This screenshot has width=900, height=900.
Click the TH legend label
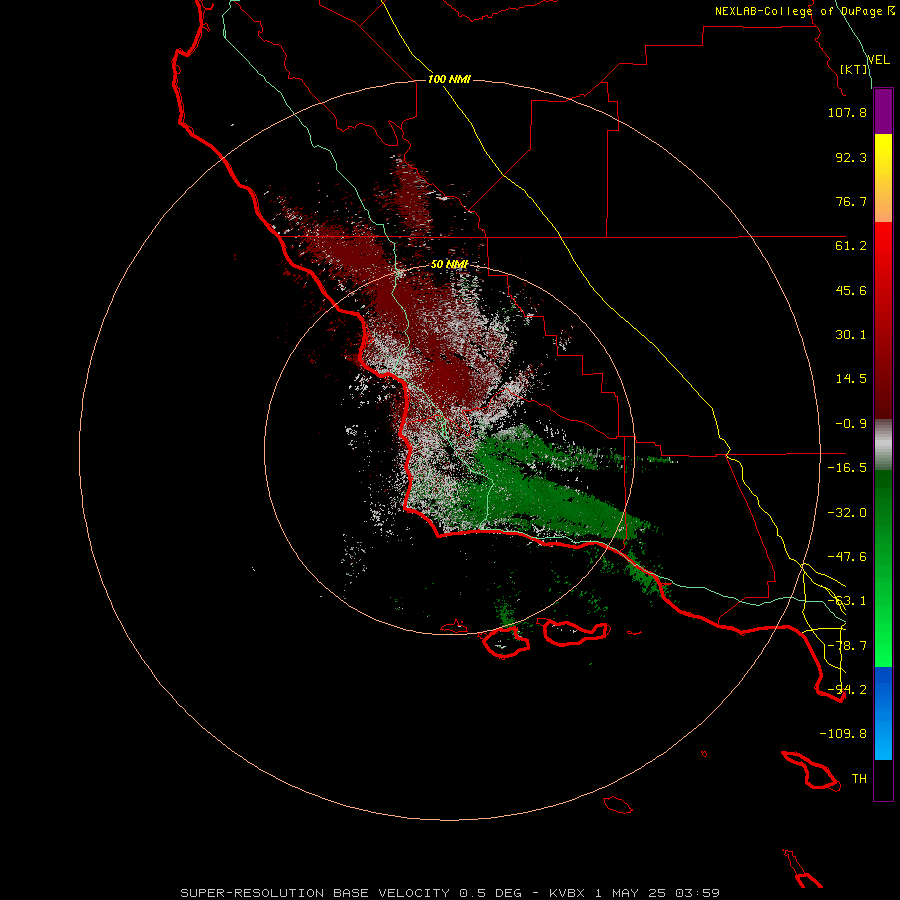click(x=859, y=779)
